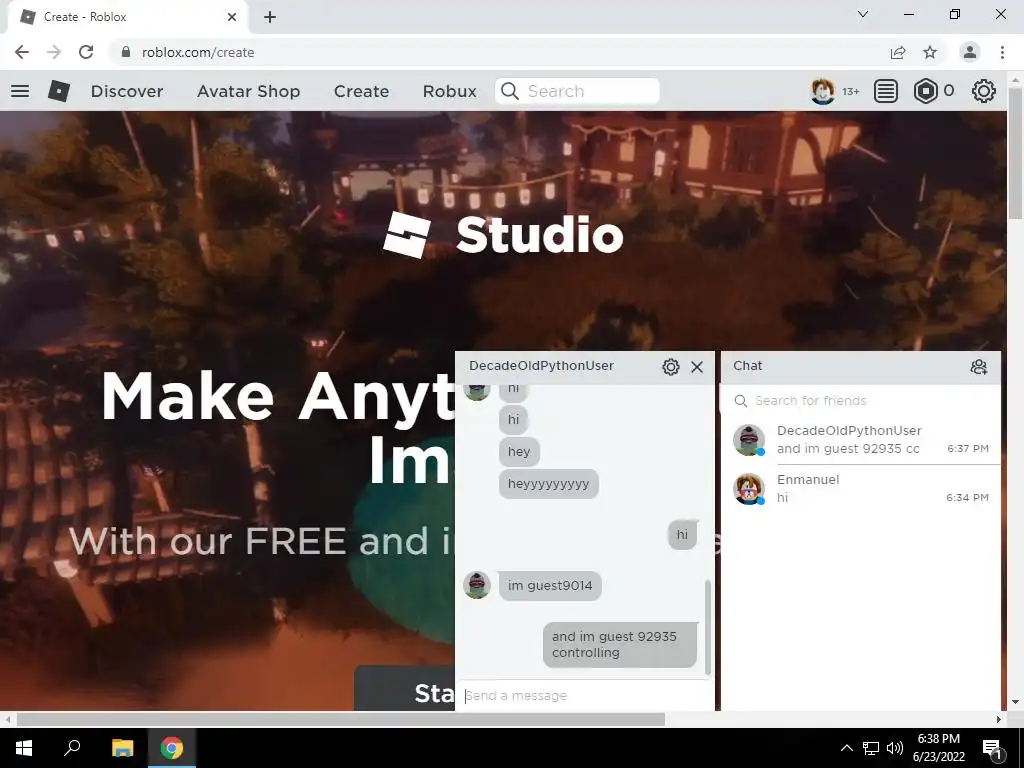The height and width of the screenshot is (768, 1024).
Task: Click the DecadeOldPythonUser chat window title
Action: point(541,366)
